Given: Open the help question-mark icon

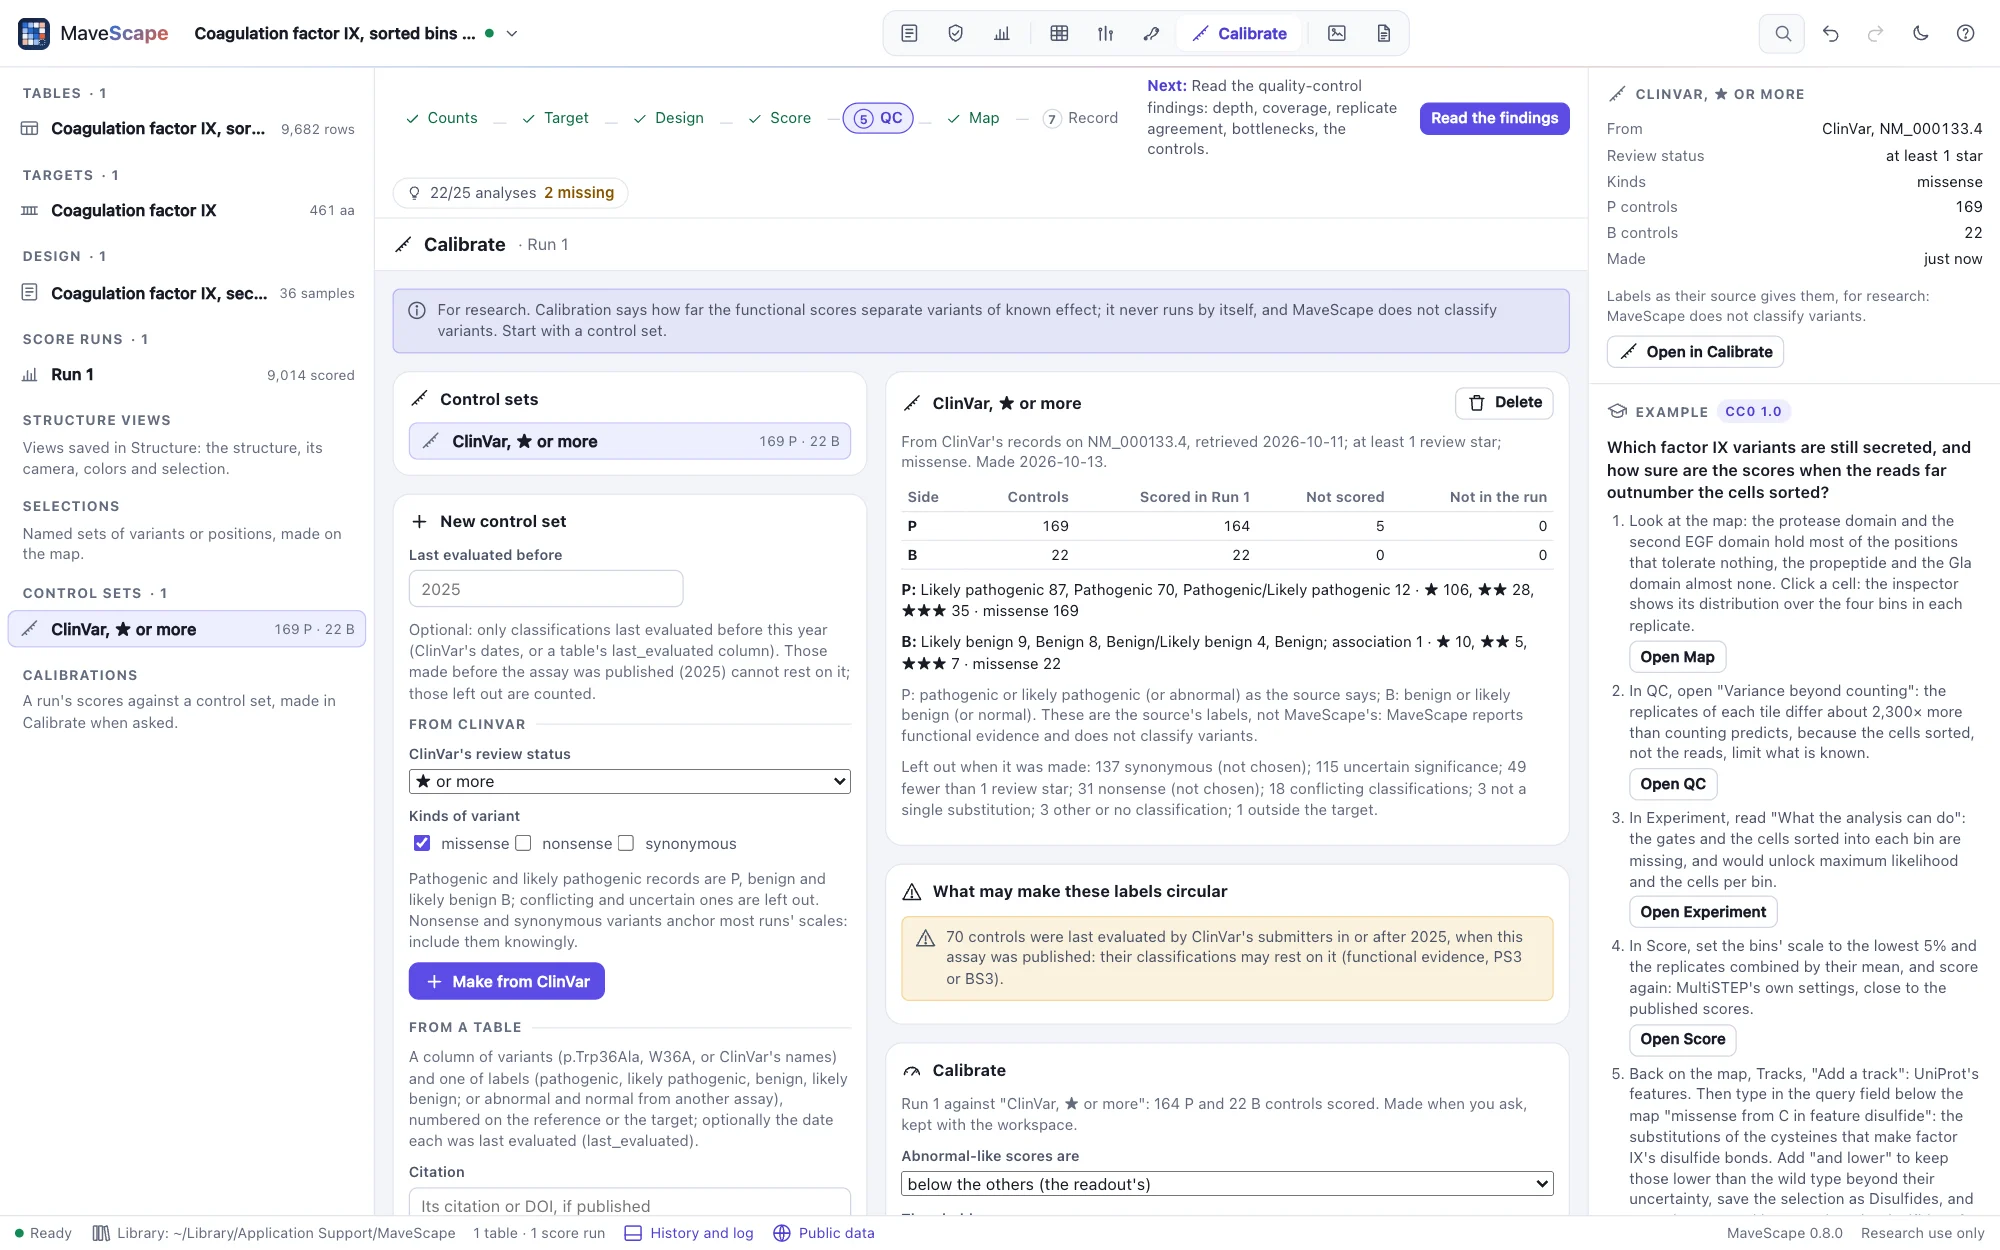Looking at the screenshot, I should coord(1965,33).
